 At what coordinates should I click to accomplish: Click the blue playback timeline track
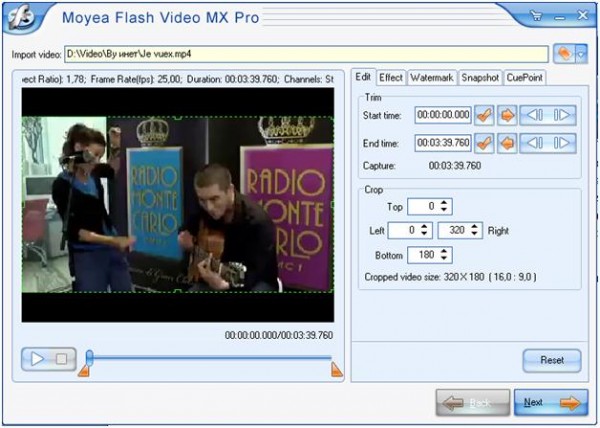point(212,358)
